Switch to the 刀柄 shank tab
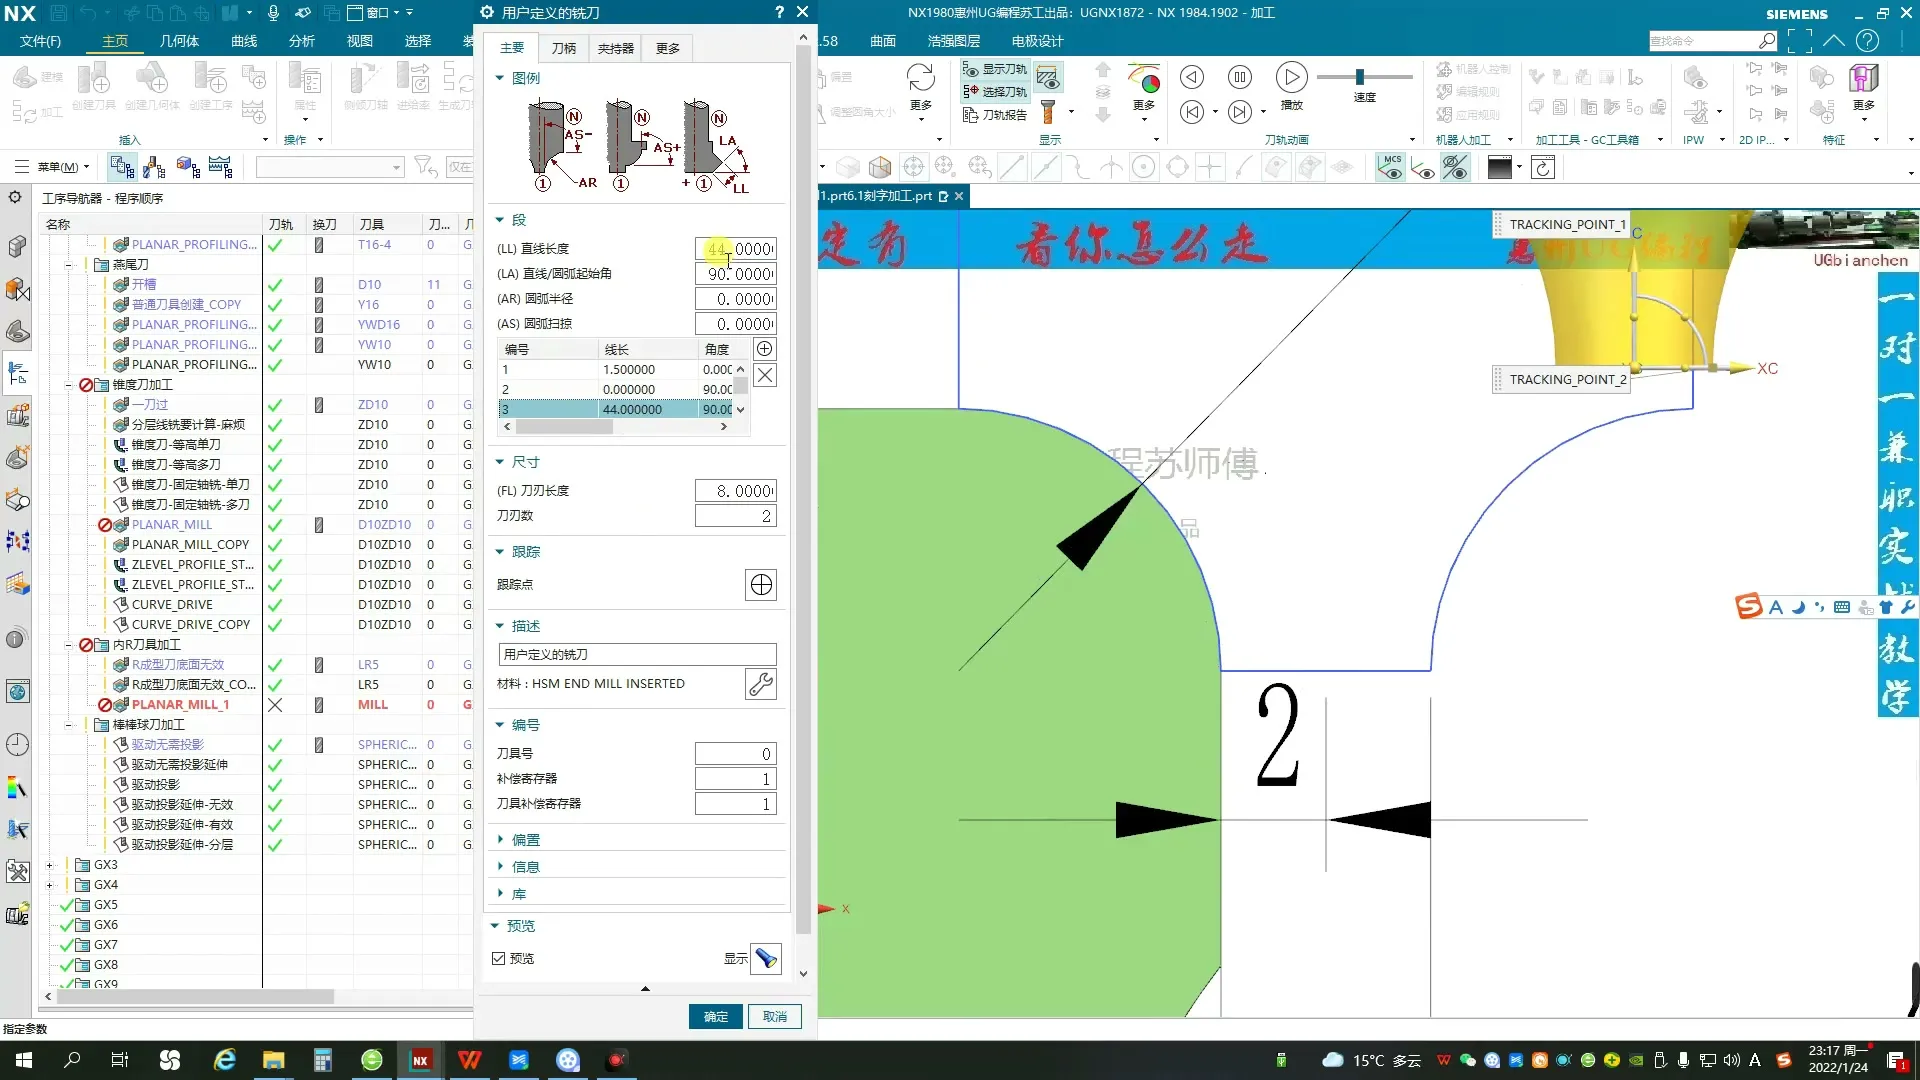This screenshot has width=1920, height=1080. point(564,48)
